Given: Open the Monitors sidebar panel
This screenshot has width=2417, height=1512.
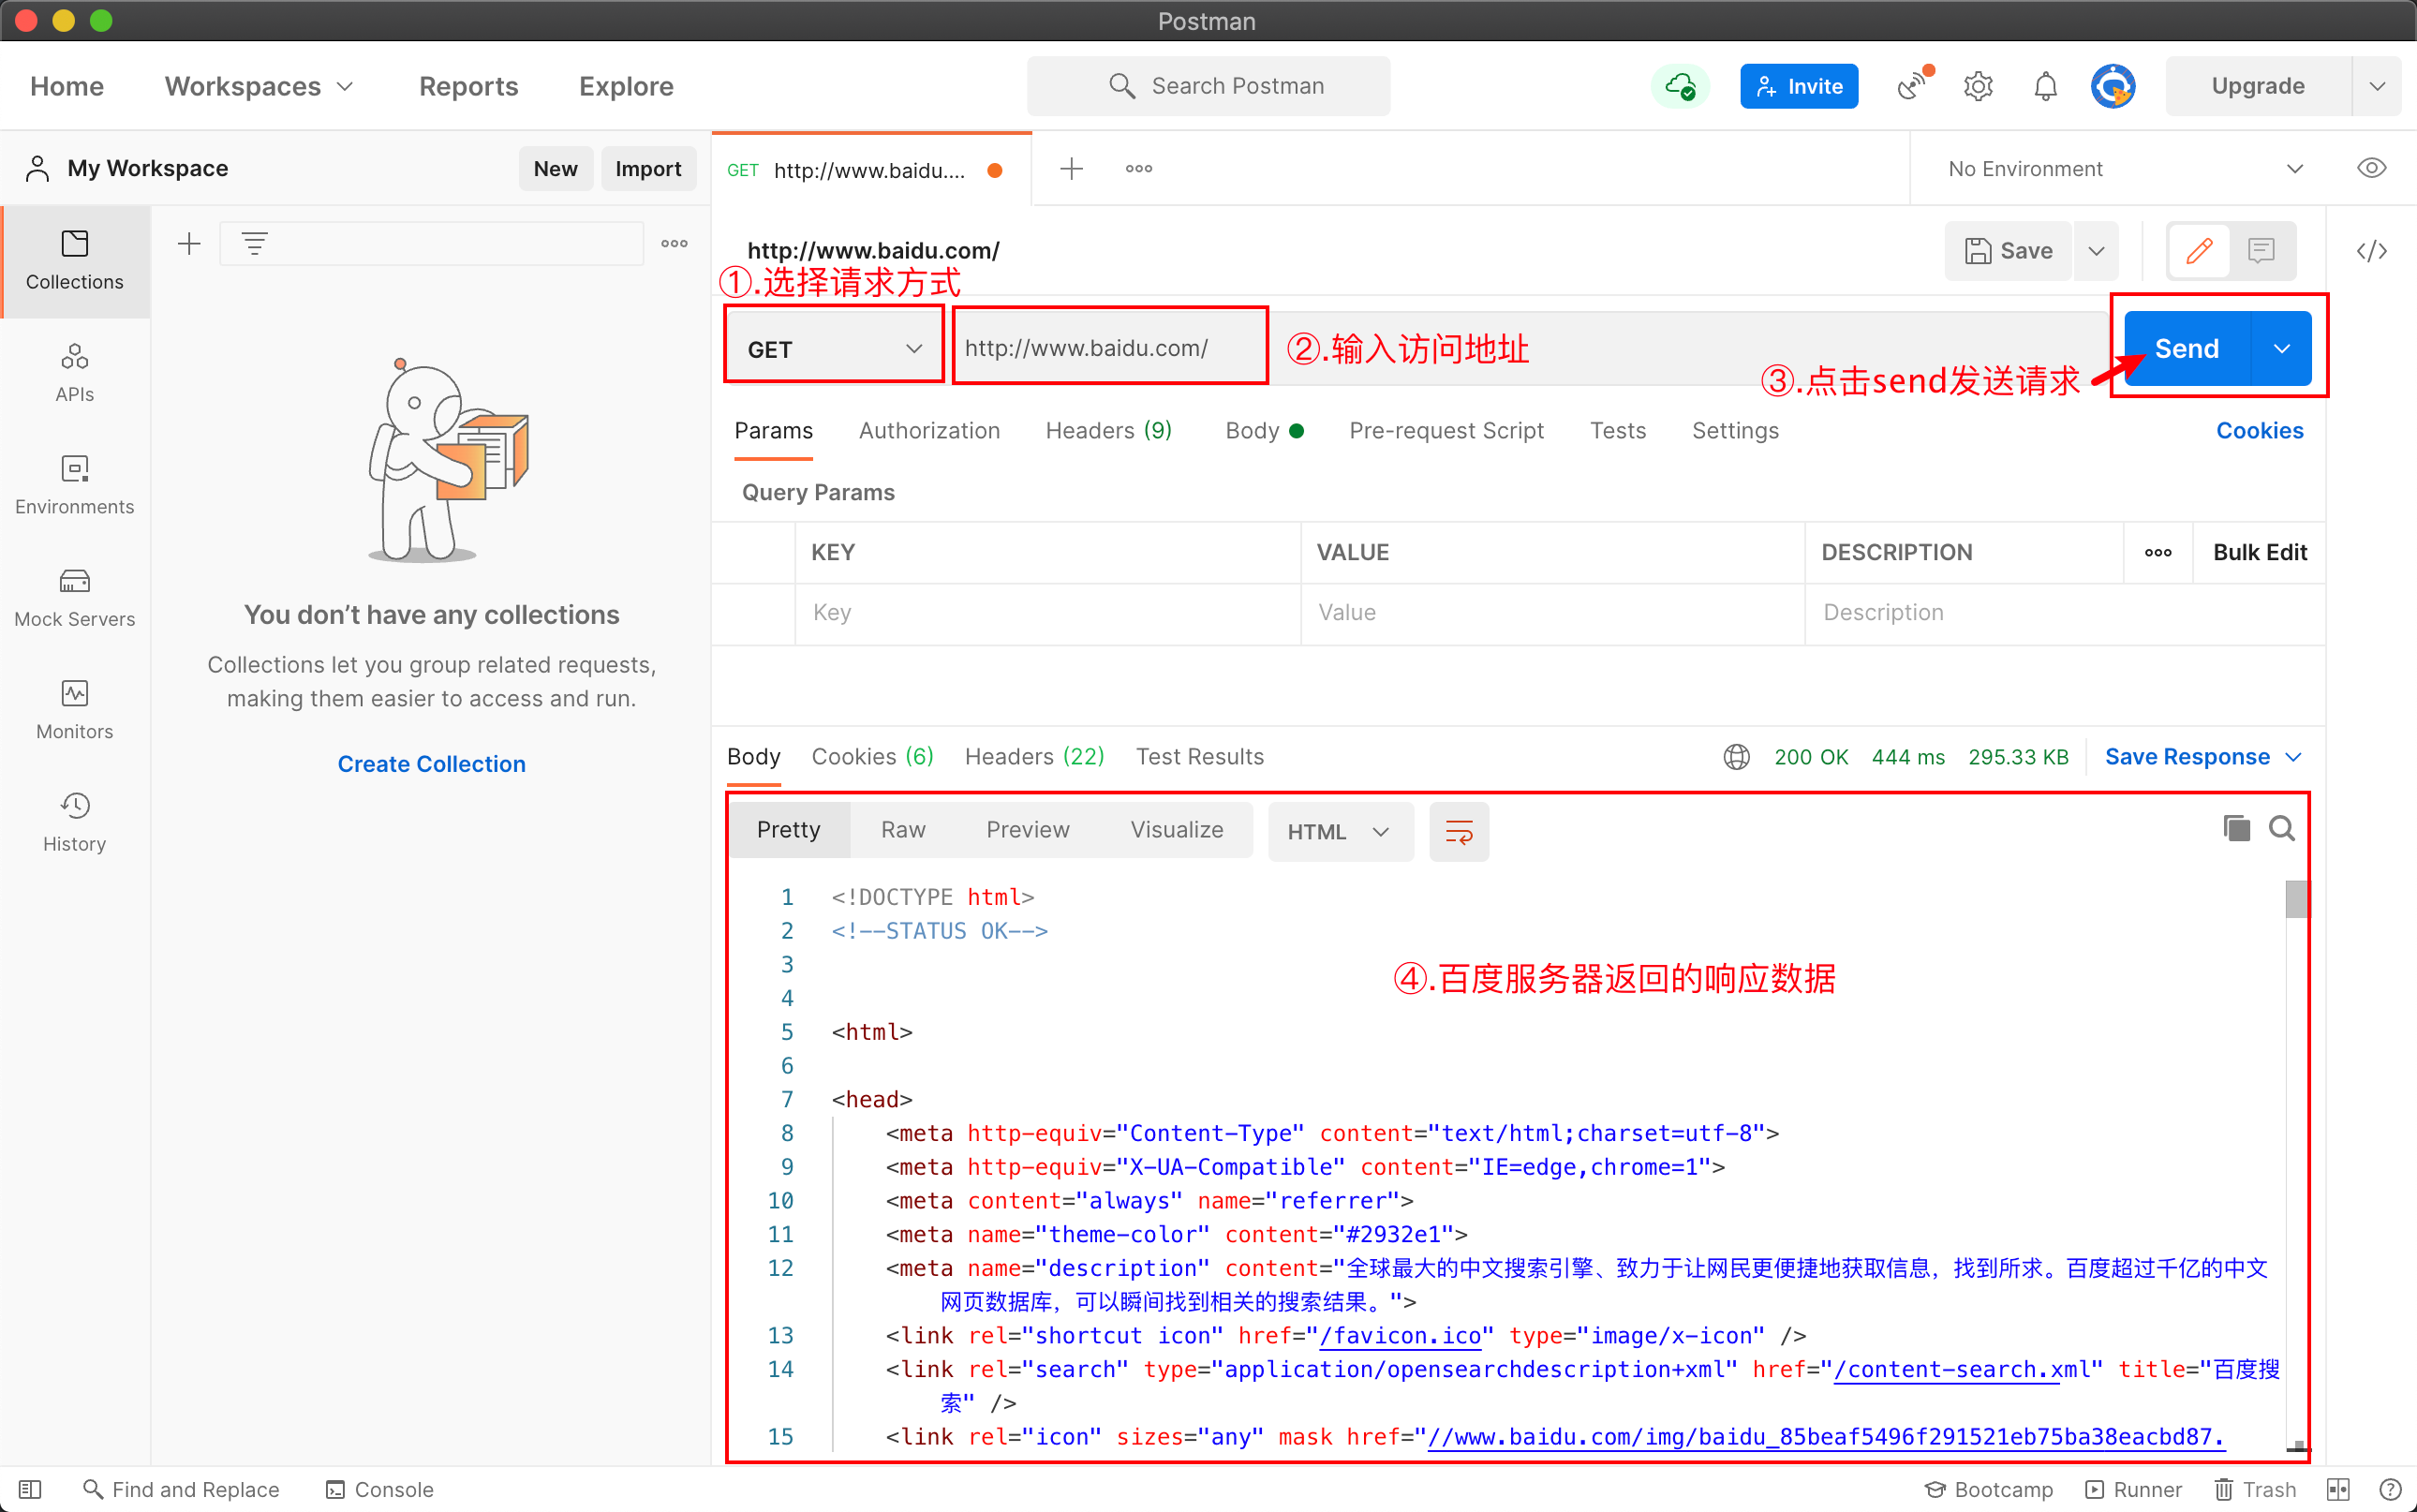Looking at the screenshot, I should tap(75, 710).
